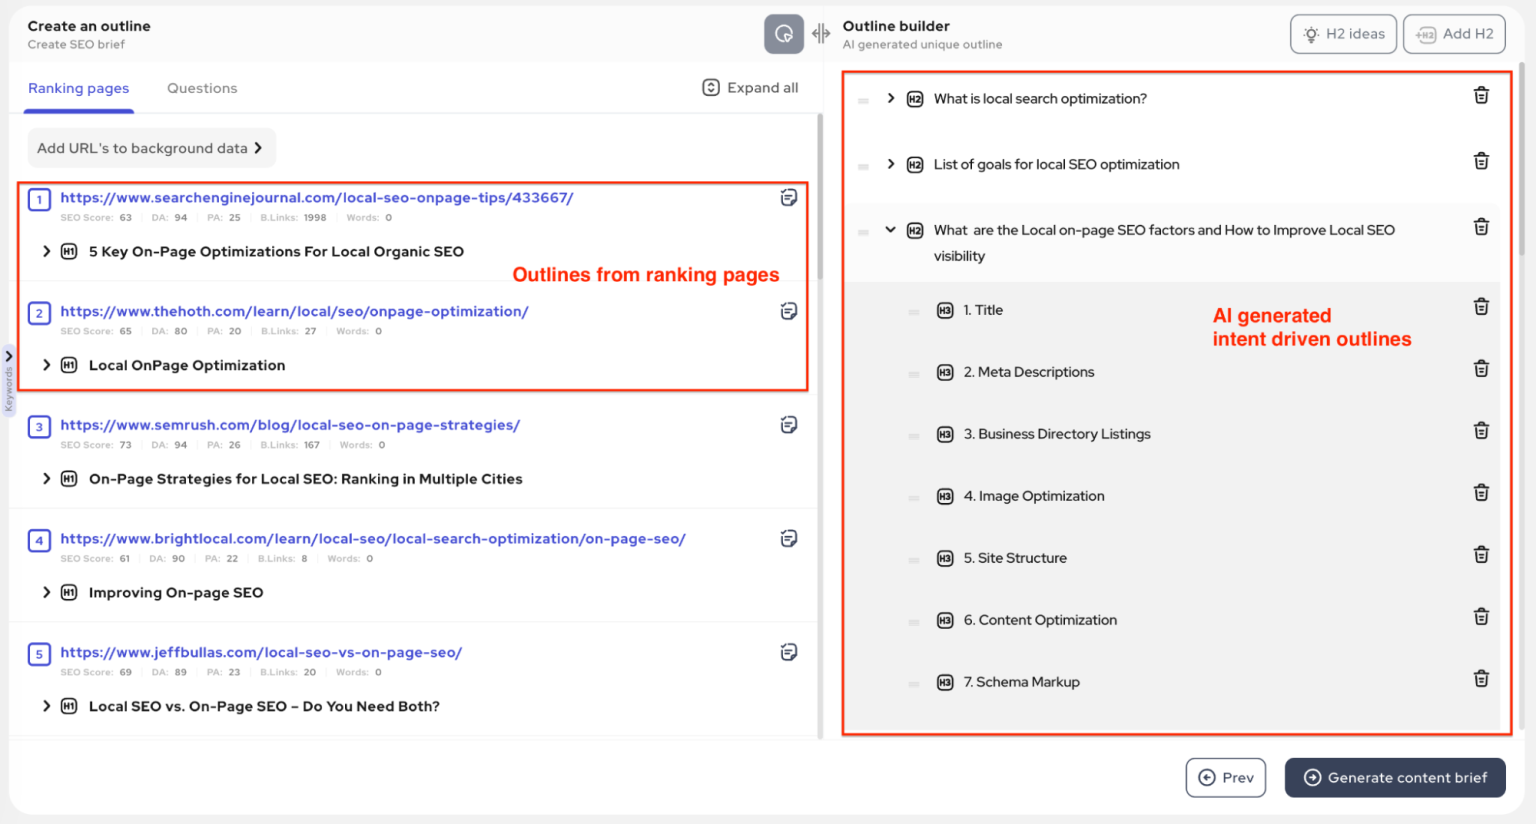Viewport: 1536px width, 824px height.
Task: Click the Add H2 button
Action: (x=1454, y=34)
